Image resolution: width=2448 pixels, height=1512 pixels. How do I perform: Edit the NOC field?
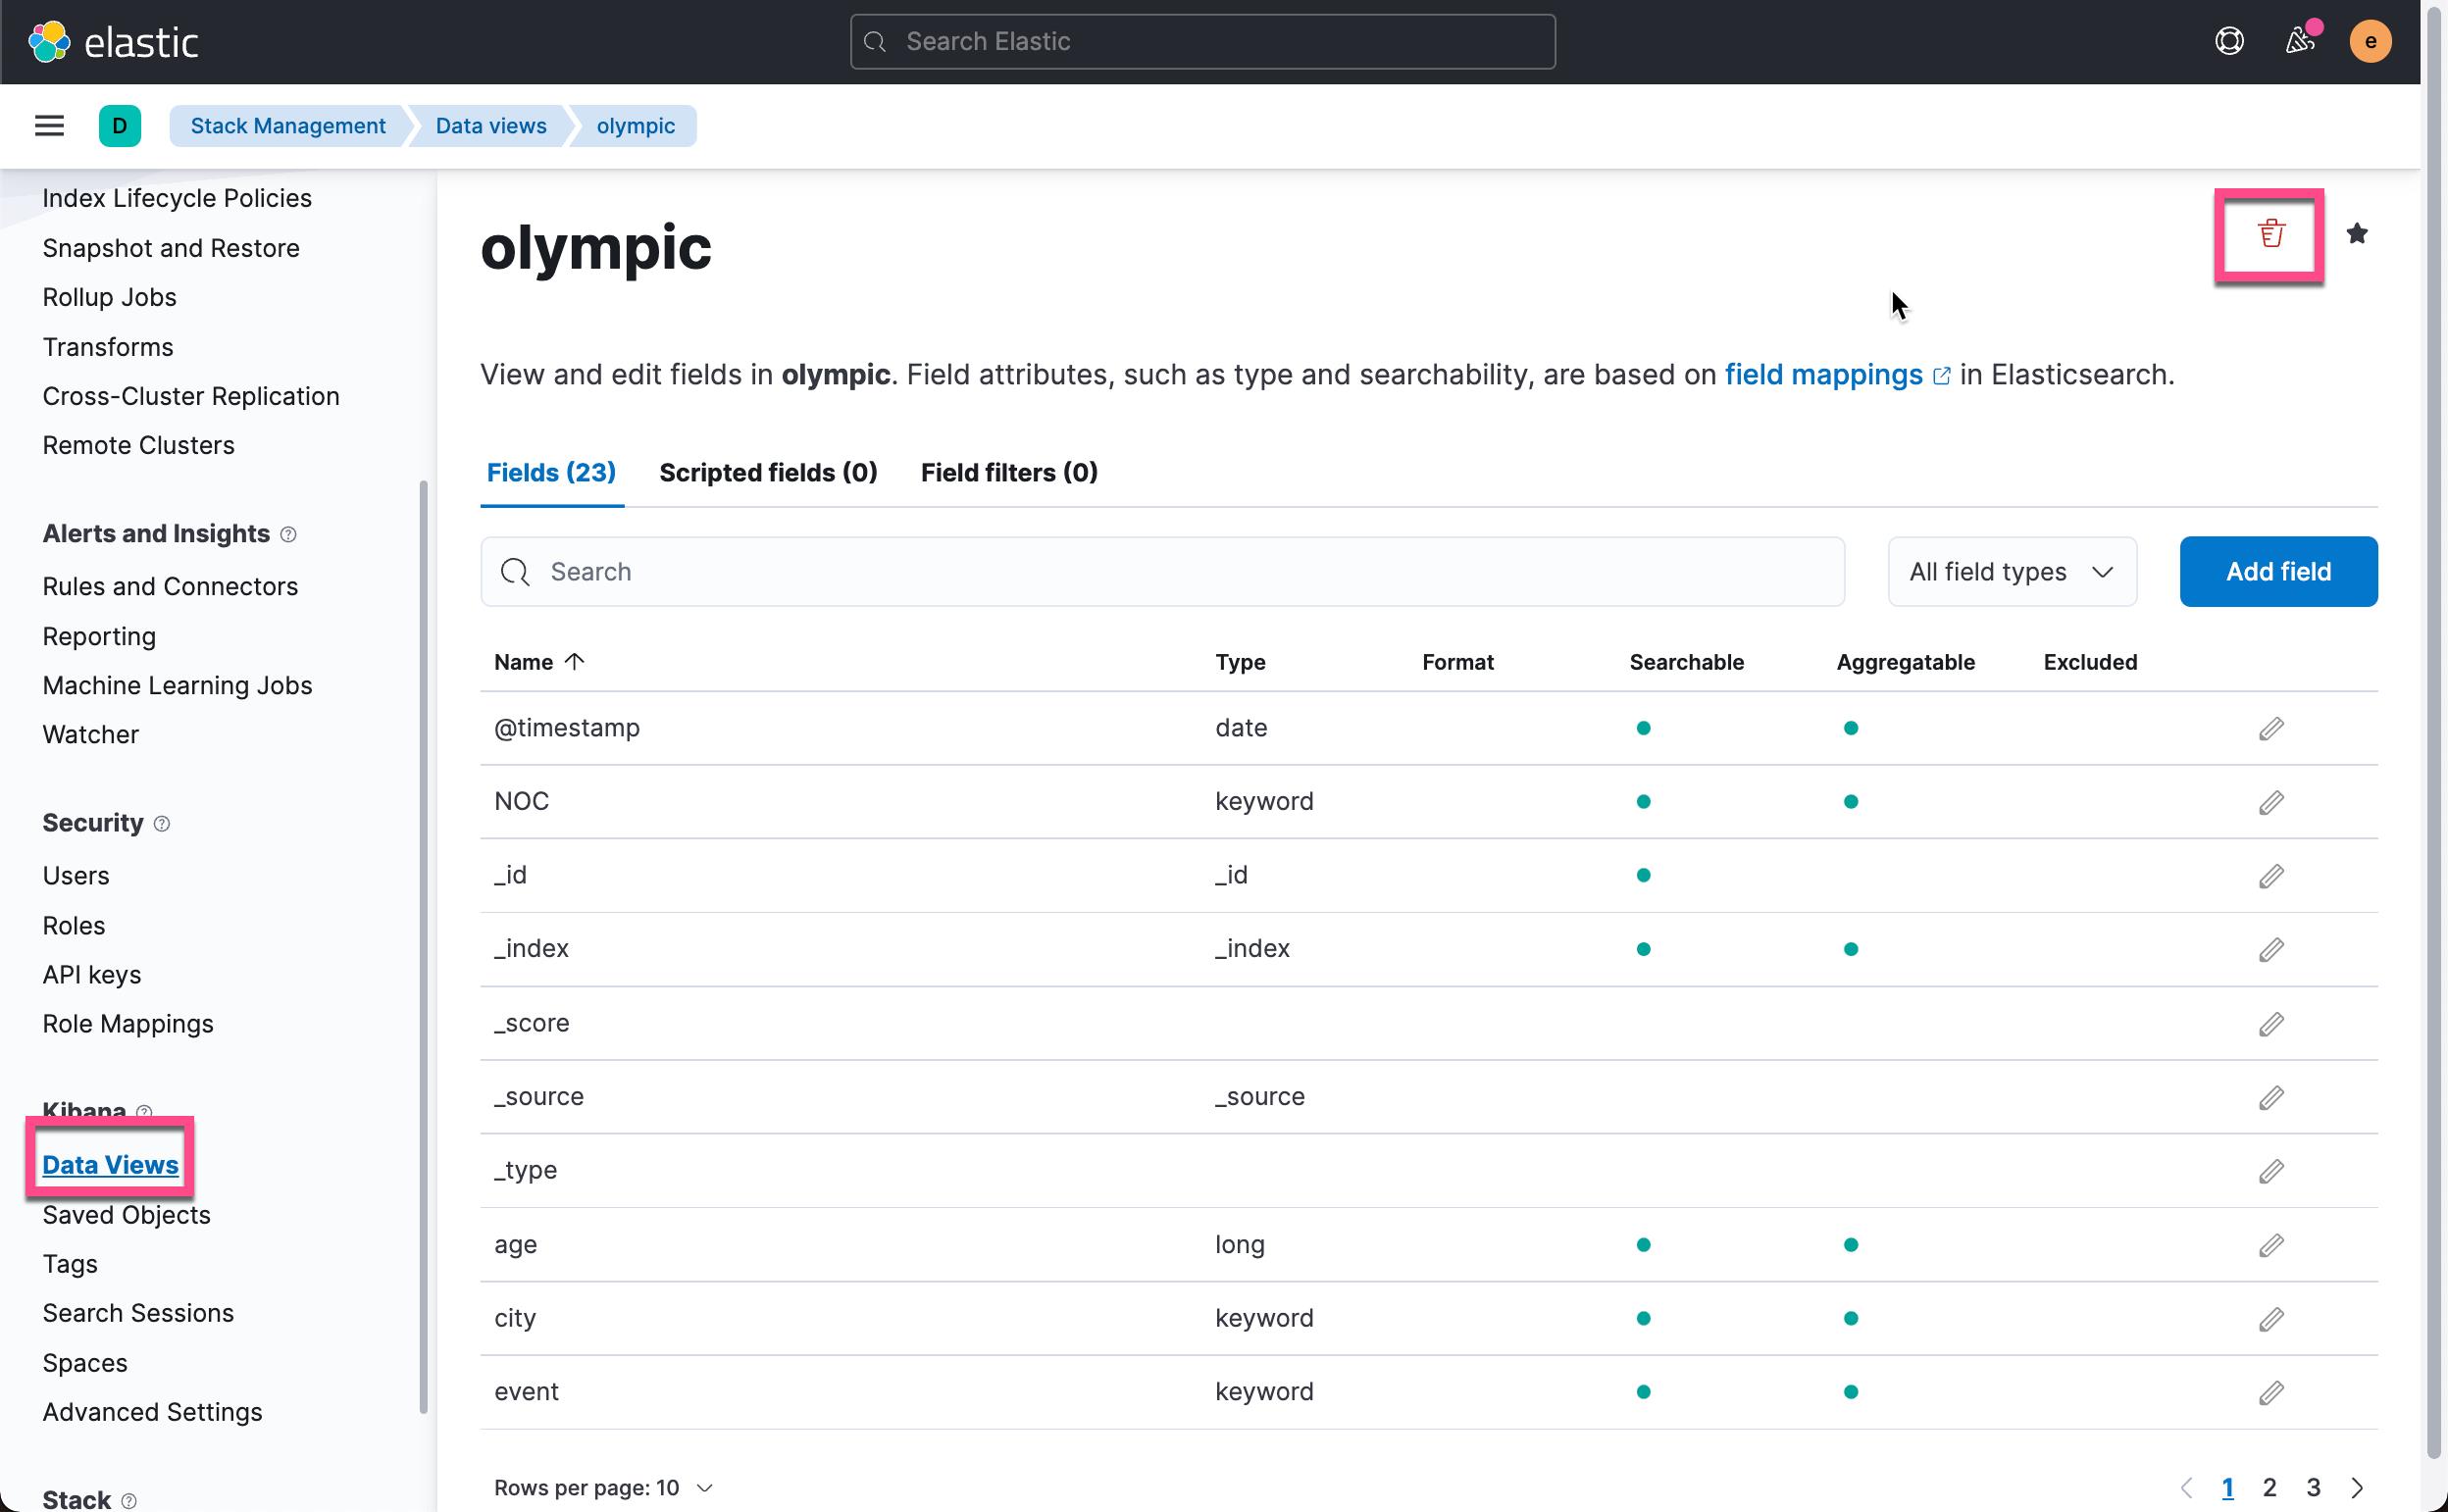[2270, 803]
